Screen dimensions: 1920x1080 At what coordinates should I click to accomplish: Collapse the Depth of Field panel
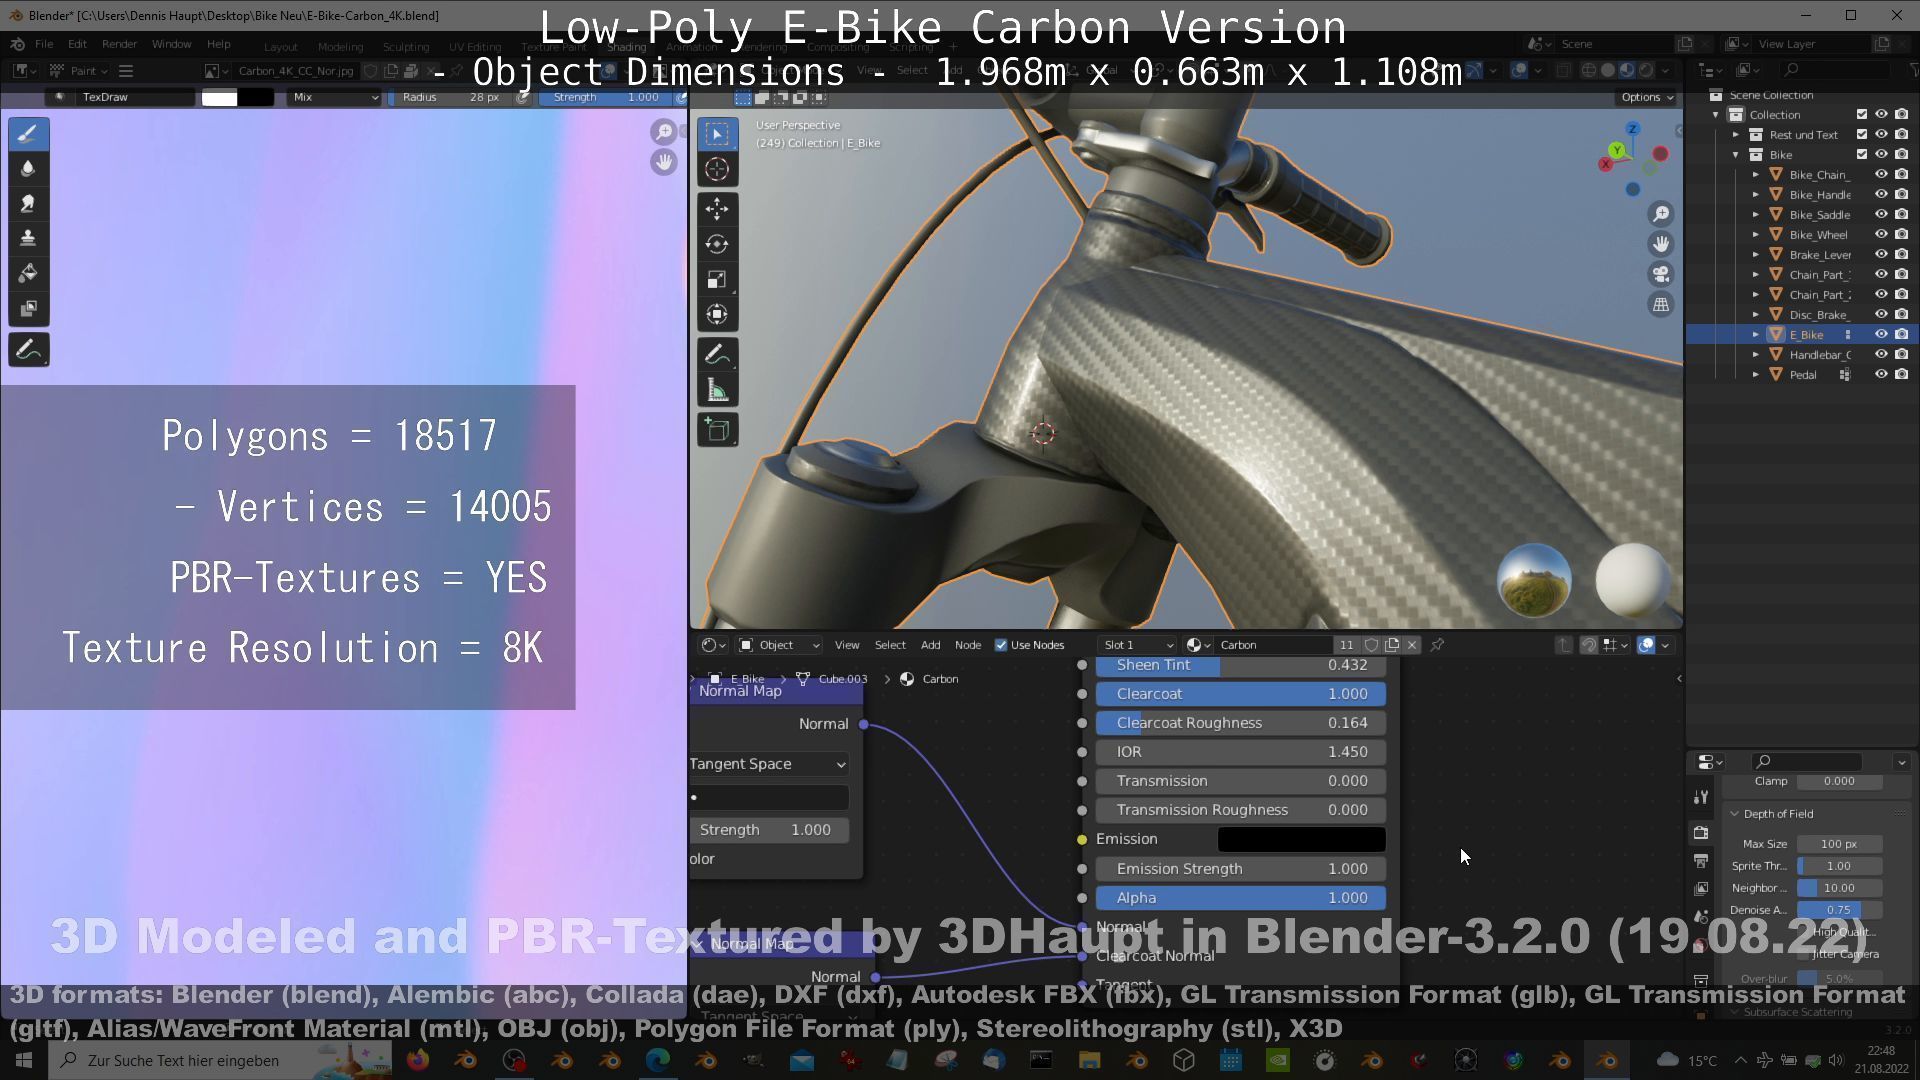click(x=1735, y=814)
